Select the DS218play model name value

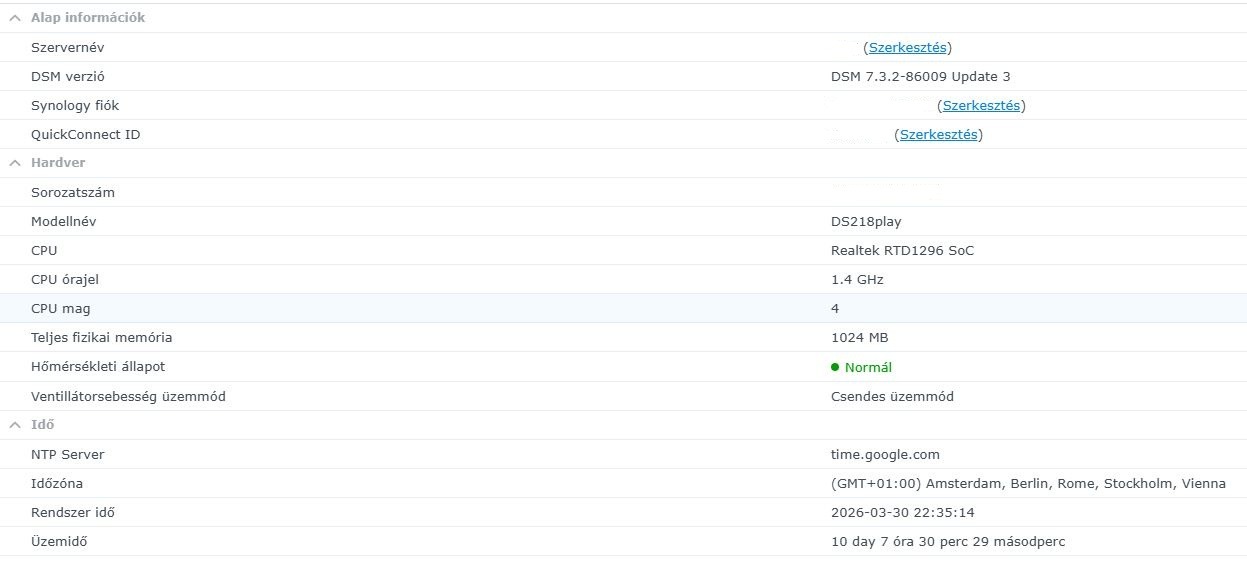(x=866, y=221)
